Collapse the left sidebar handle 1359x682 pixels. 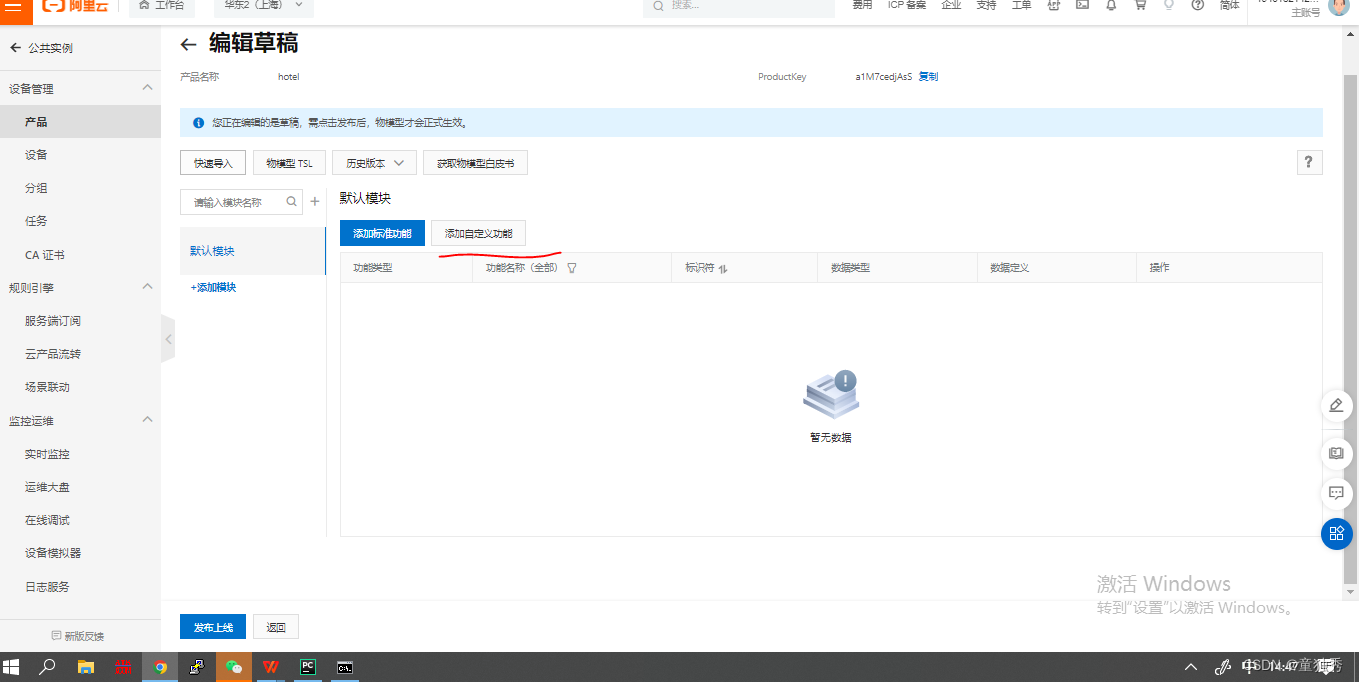168,340
